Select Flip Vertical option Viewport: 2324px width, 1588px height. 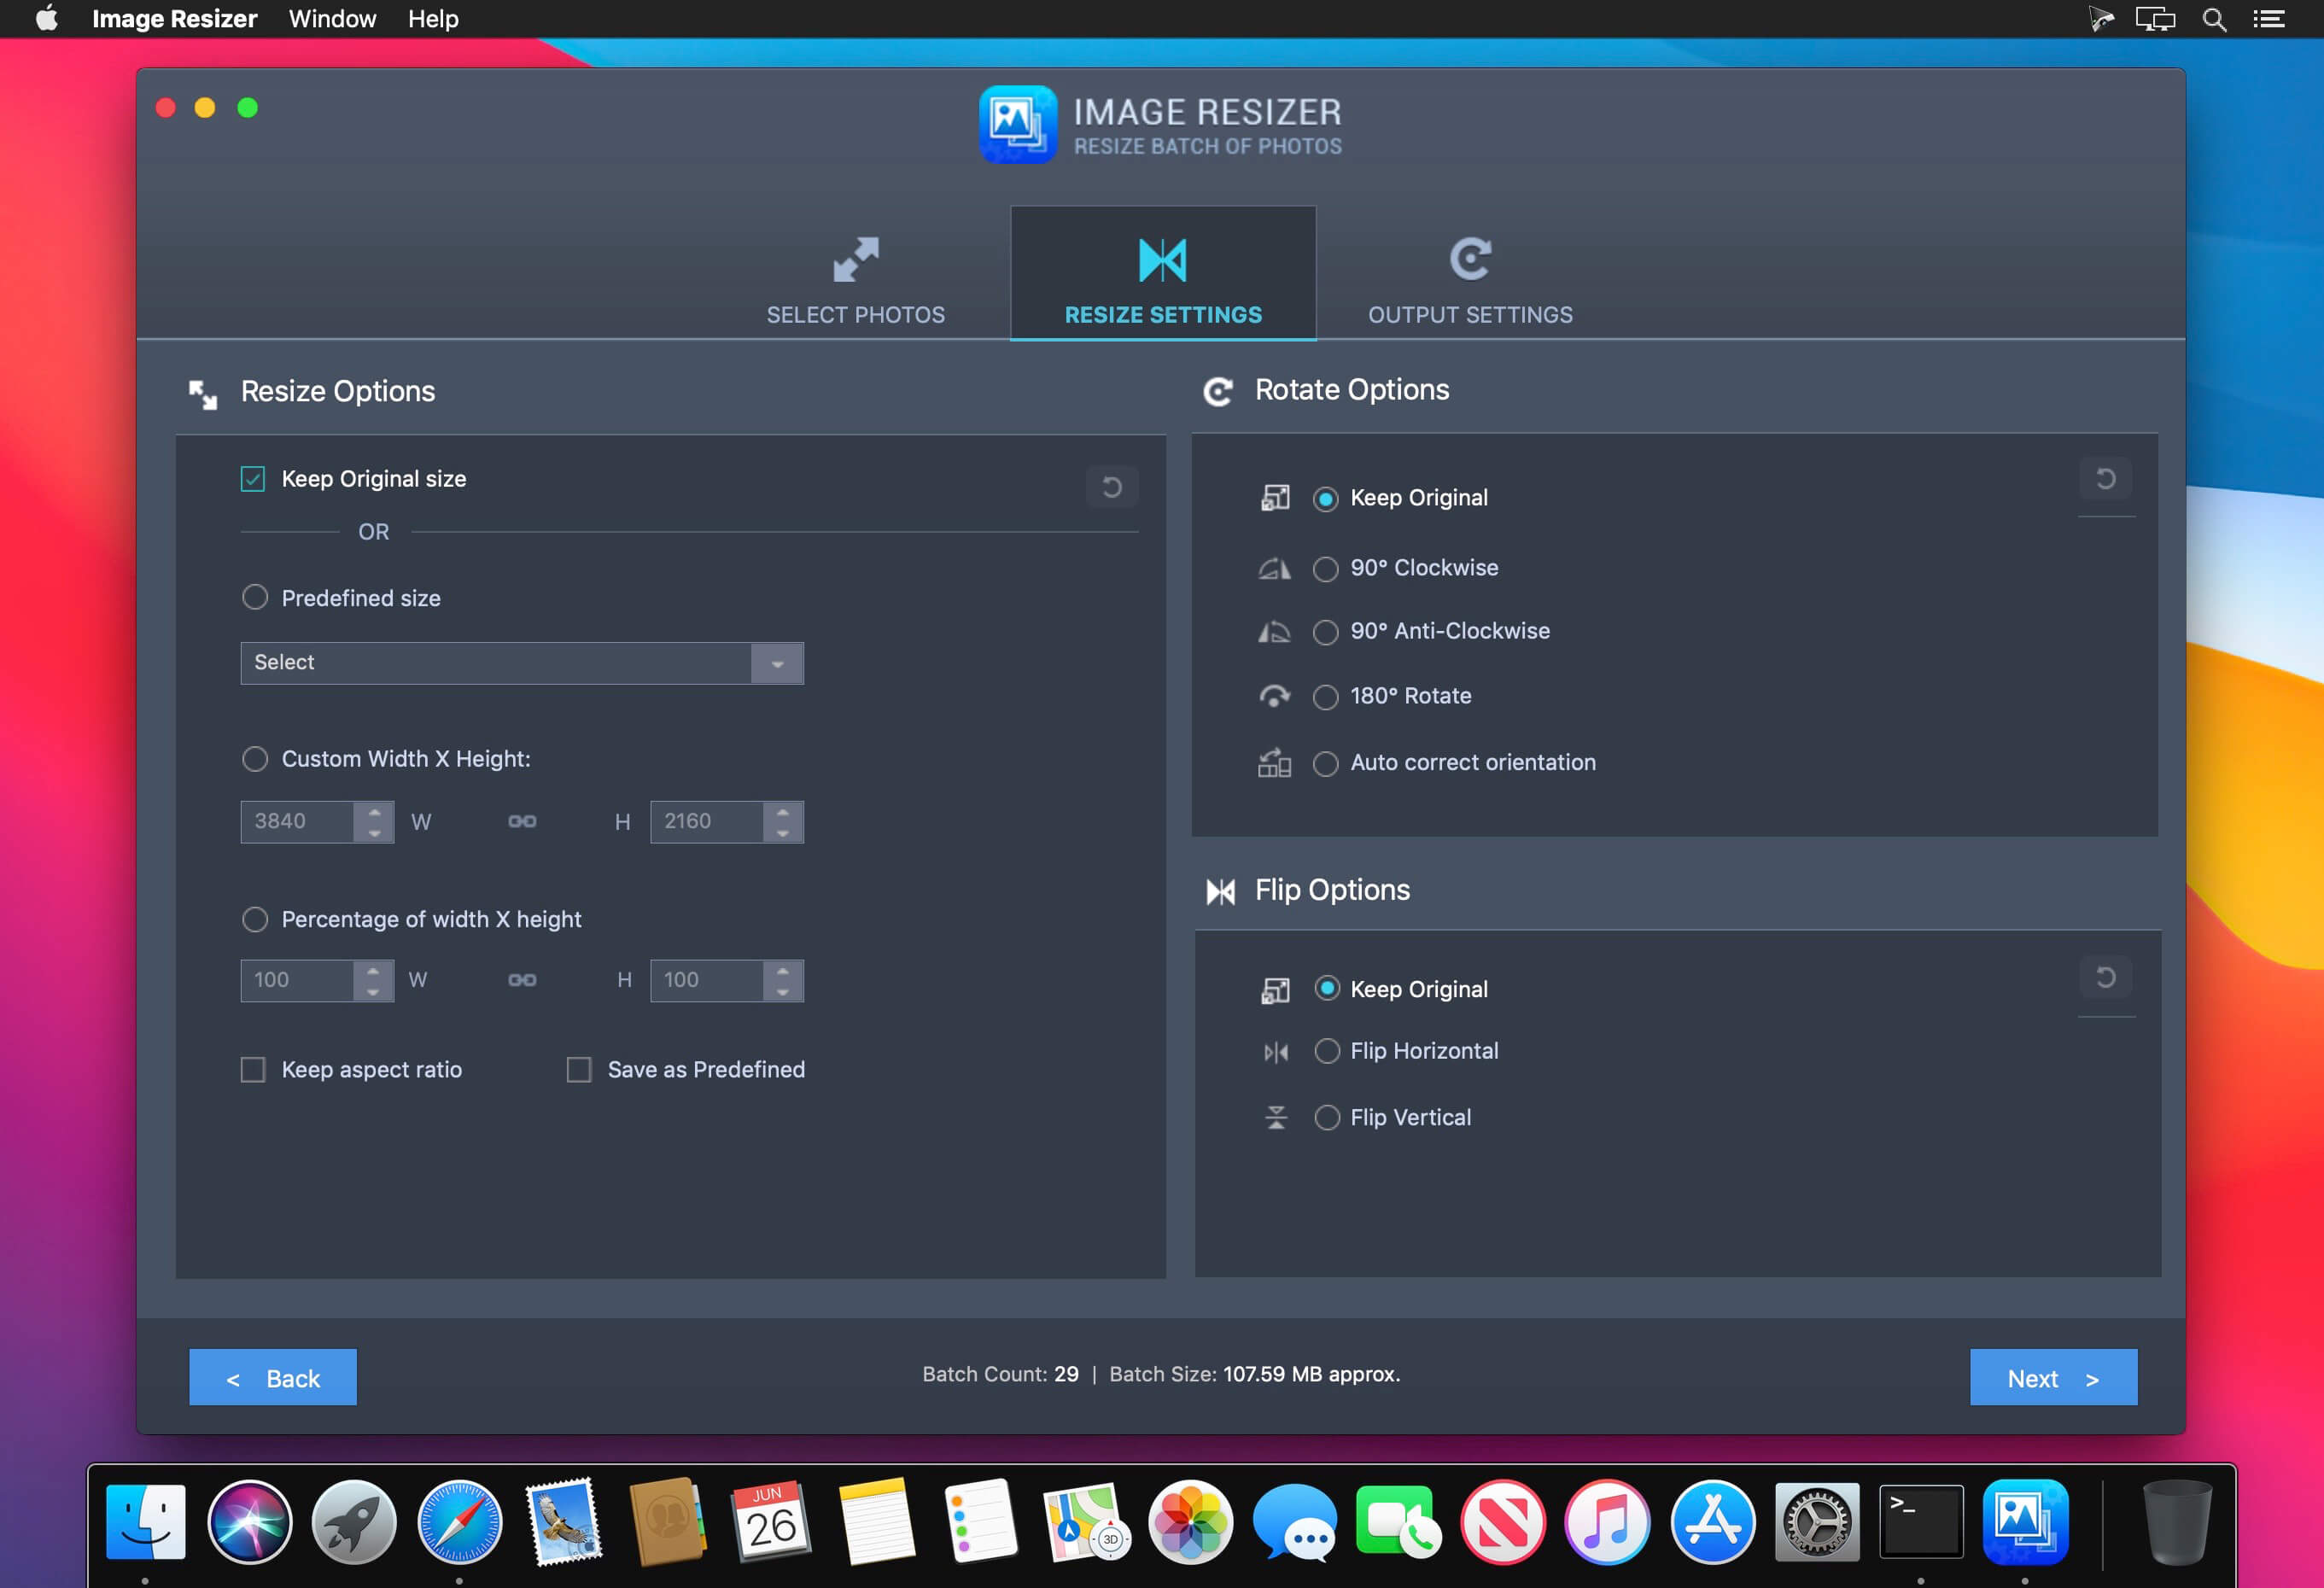click(1327, 1117)
